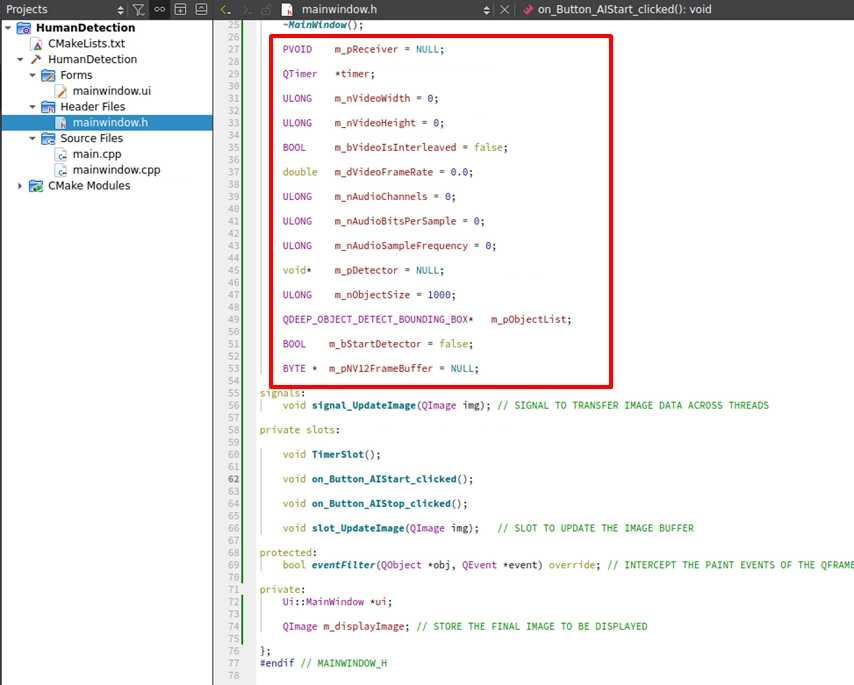The height and width of the screenshot is (685, 854).
Task: Open mainwindow.ui form file
Action: click(x=112, y=90)
